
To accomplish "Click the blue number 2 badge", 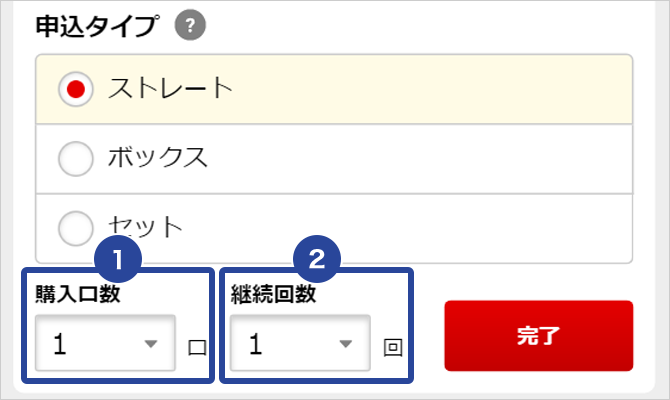I will tap(318, 260).
